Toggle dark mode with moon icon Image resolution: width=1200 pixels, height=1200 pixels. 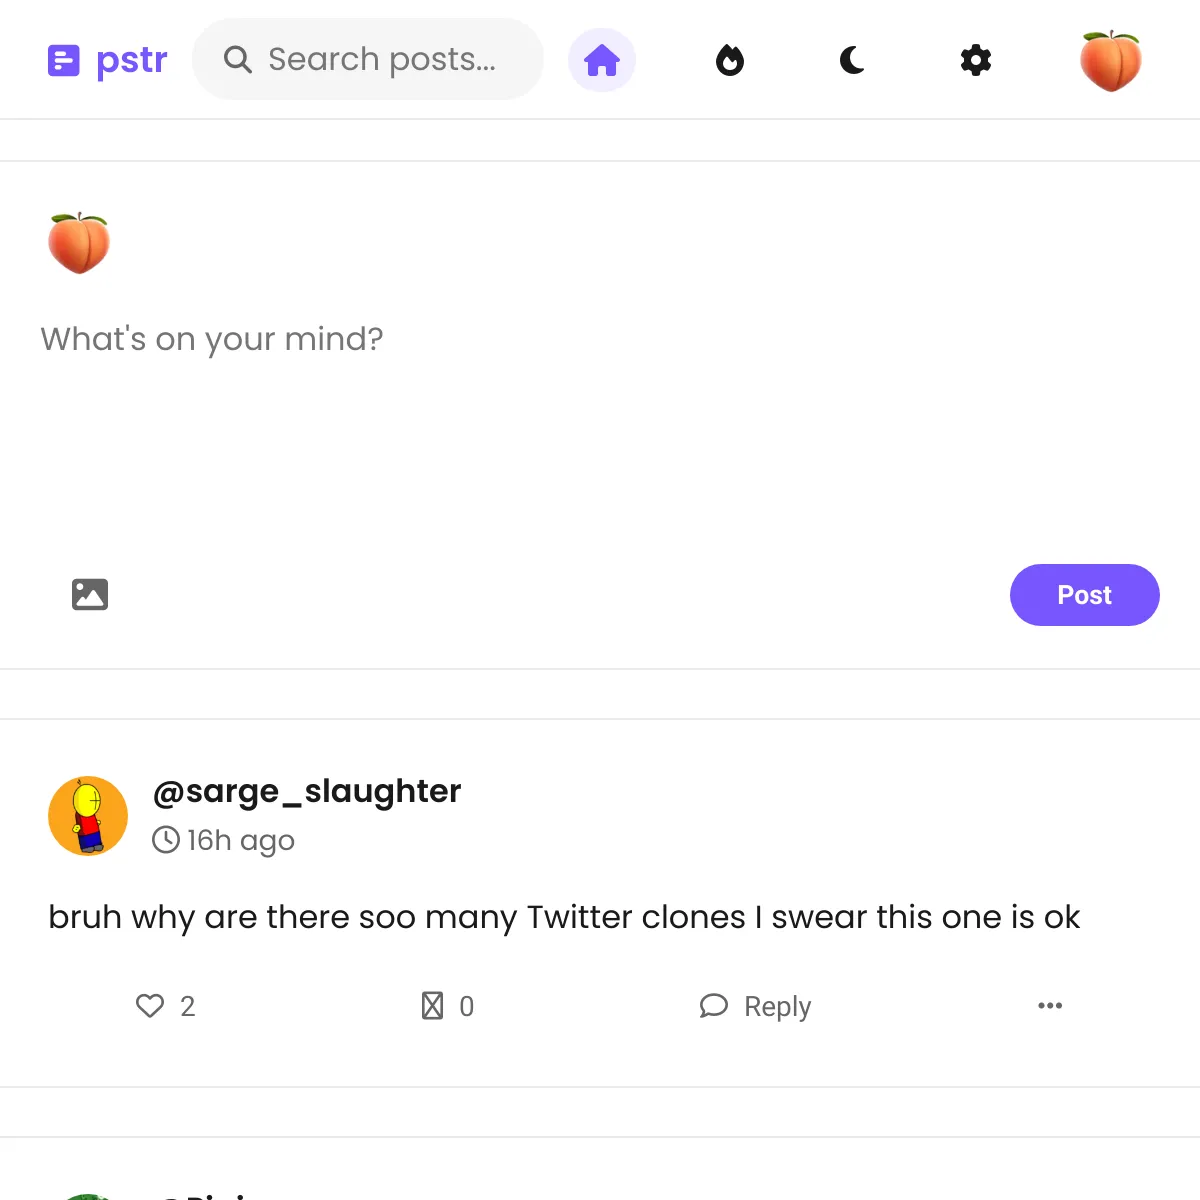852,60
